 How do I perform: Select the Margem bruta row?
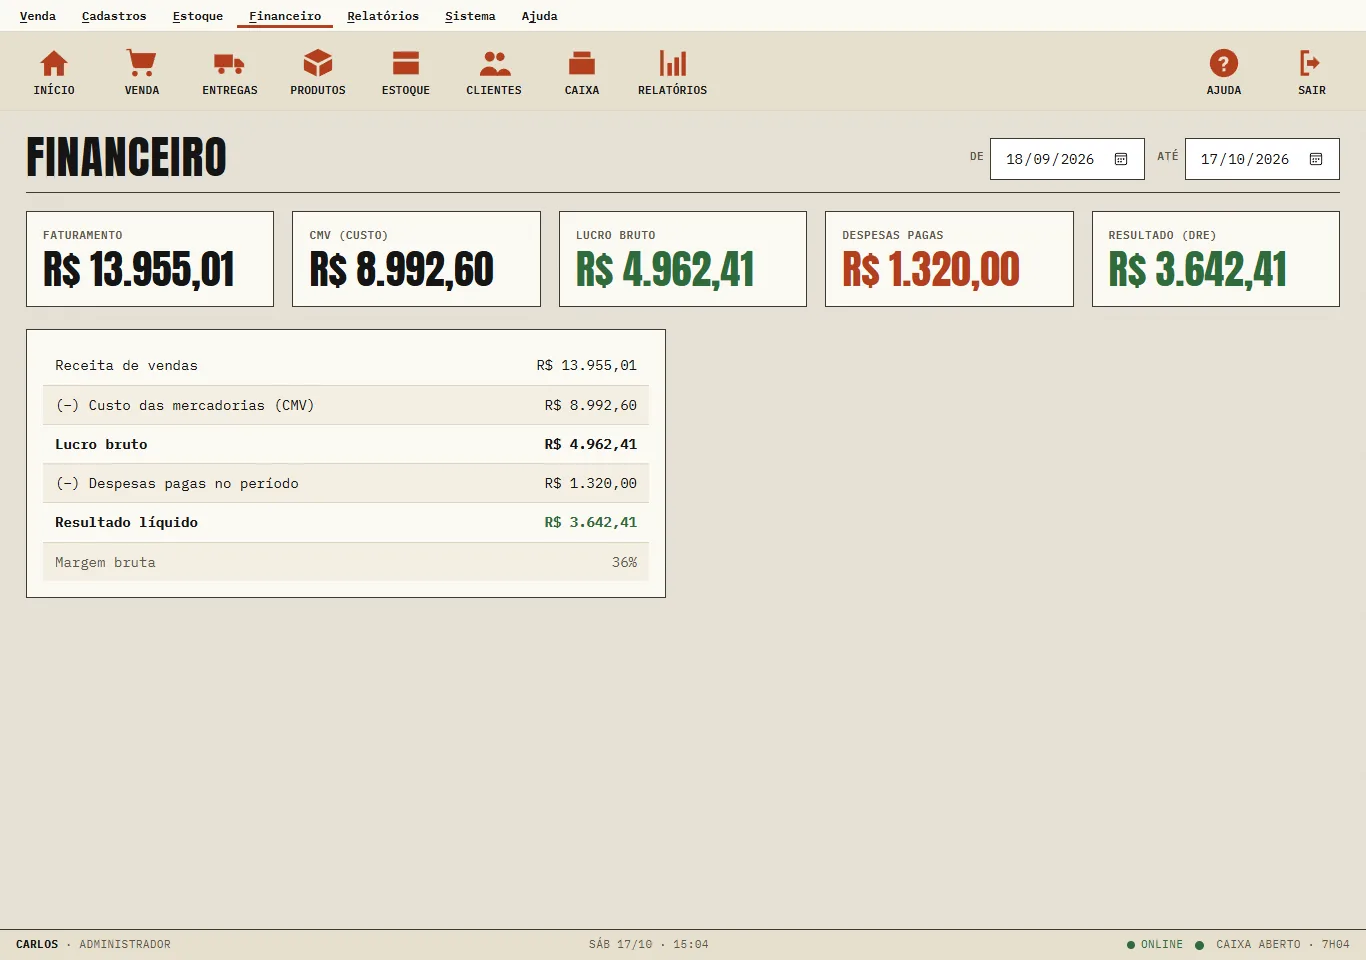pos(346,562)
